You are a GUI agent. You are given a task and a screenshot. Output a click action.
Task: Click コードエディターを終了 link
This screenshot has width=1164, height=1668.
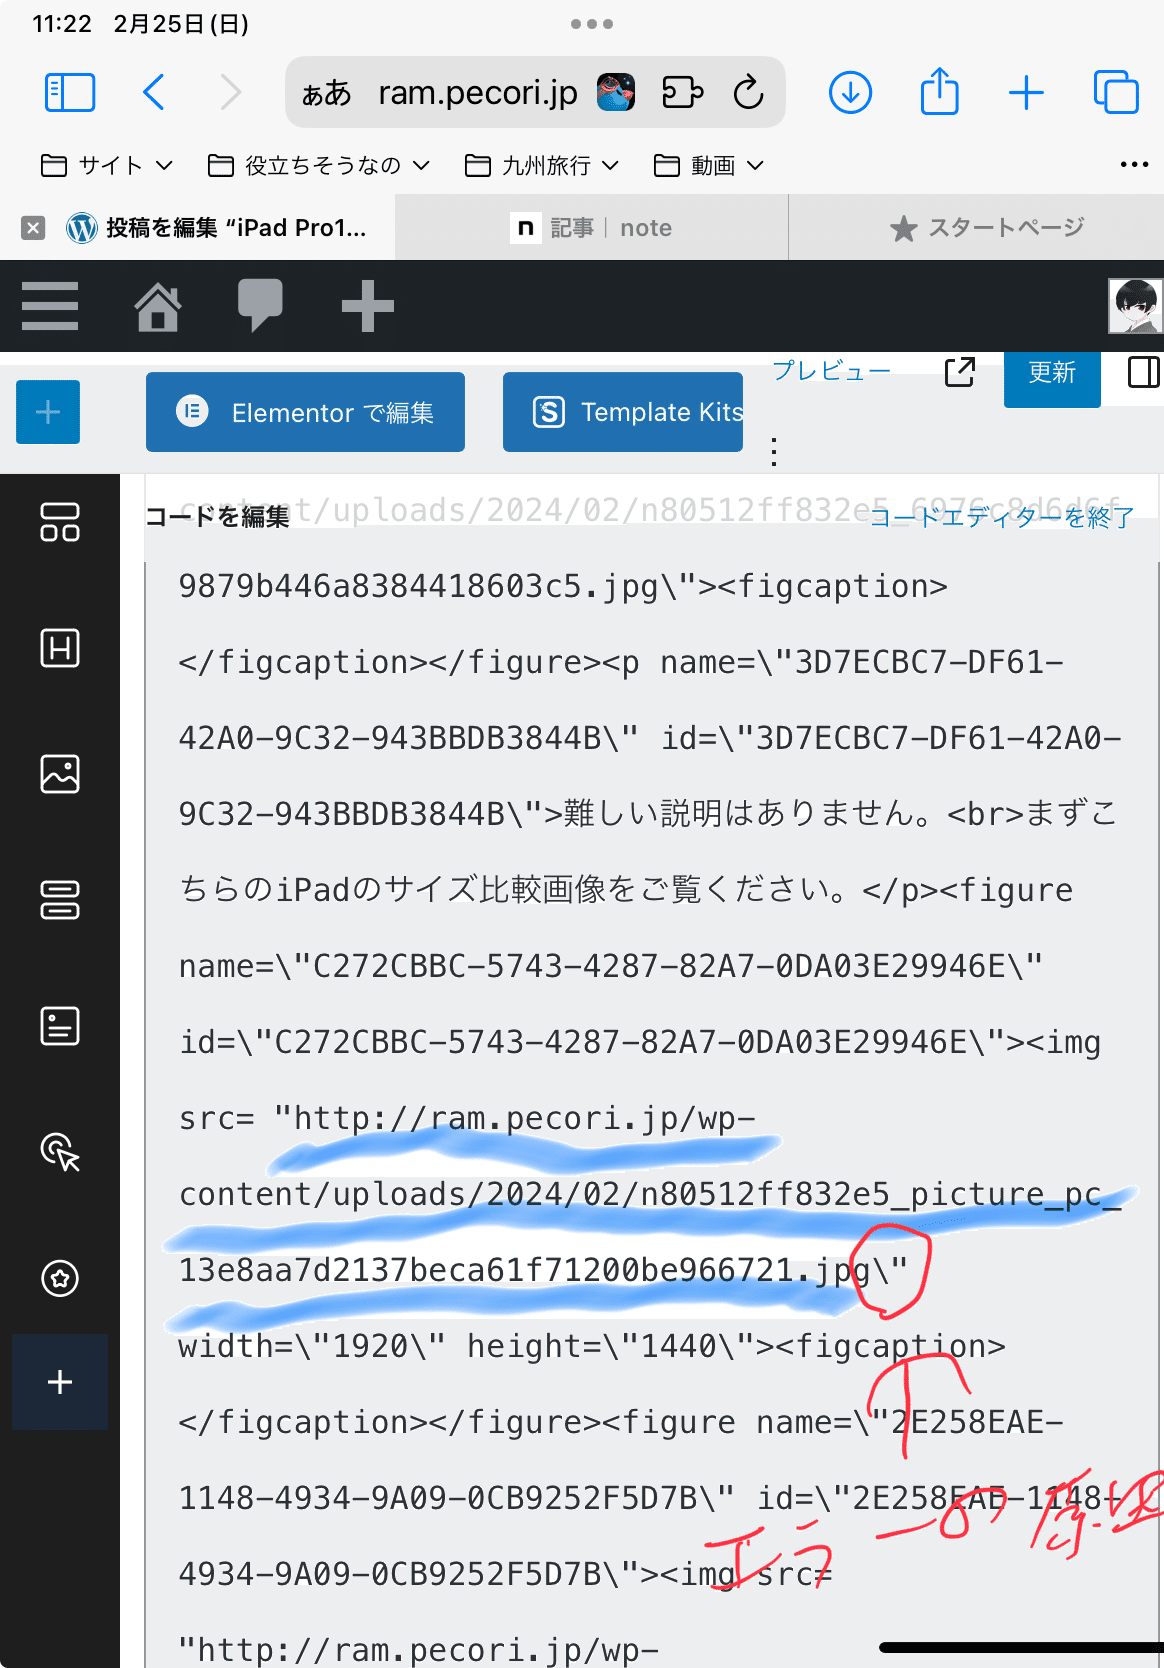[1002, 517]
